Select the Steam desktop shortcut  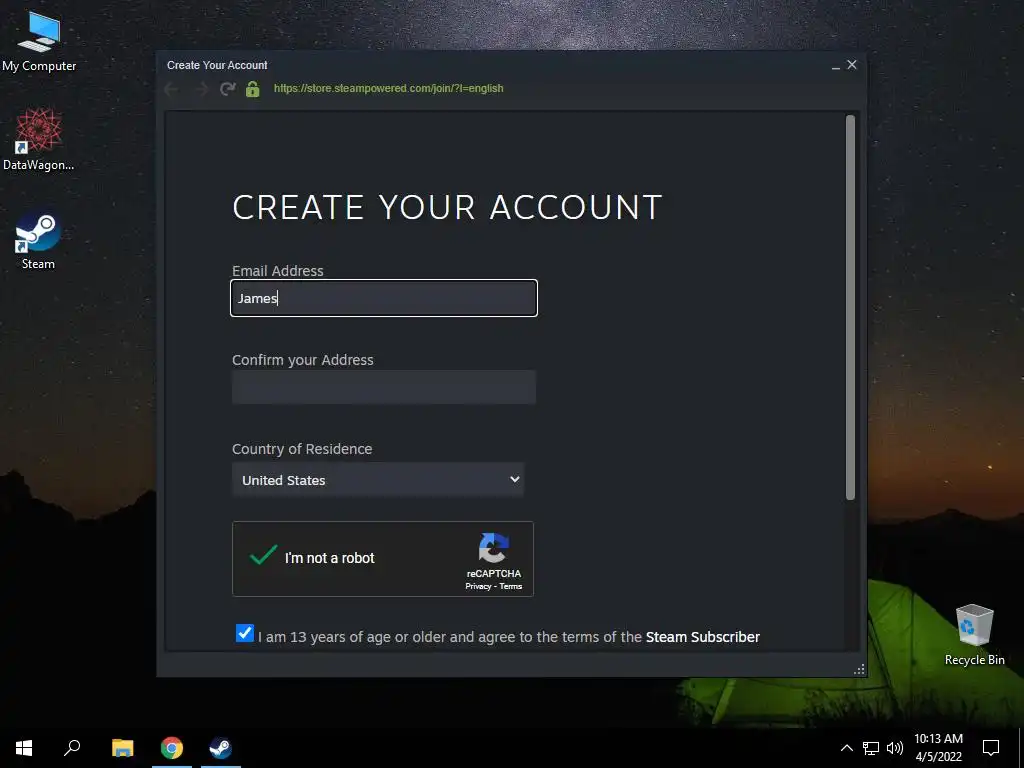coord(38,240)
